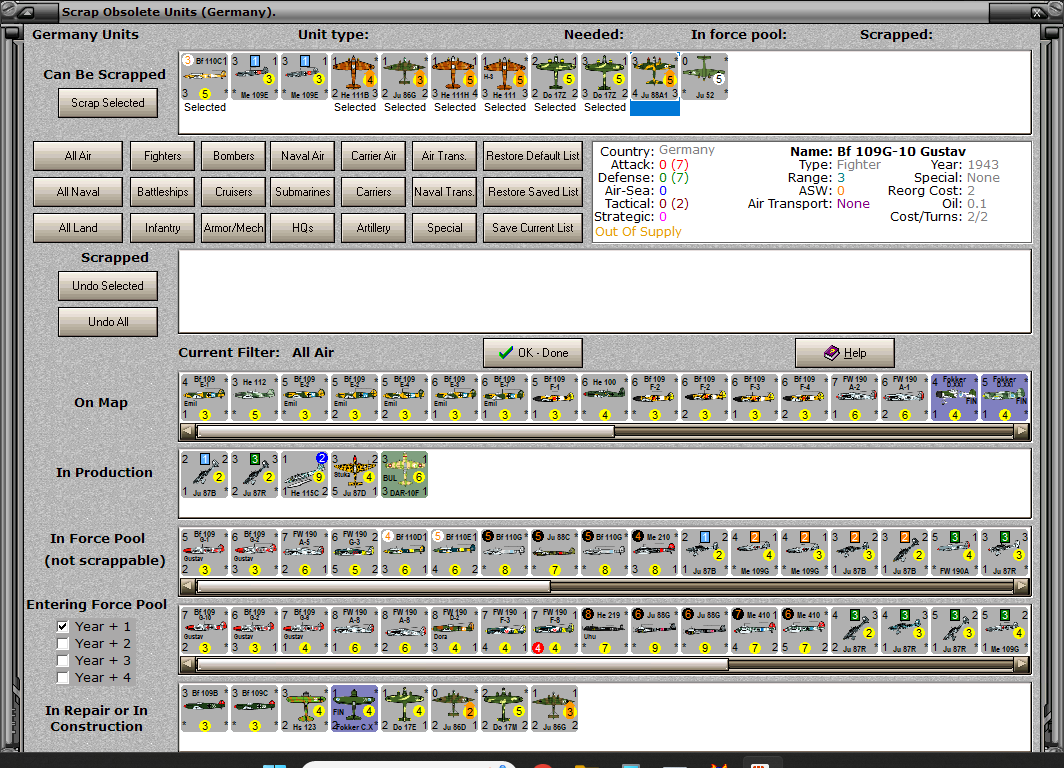Show All Naval units
The width and height of the screenshot is (1064, 768).
pyautogui.click(x=78, y=192)
